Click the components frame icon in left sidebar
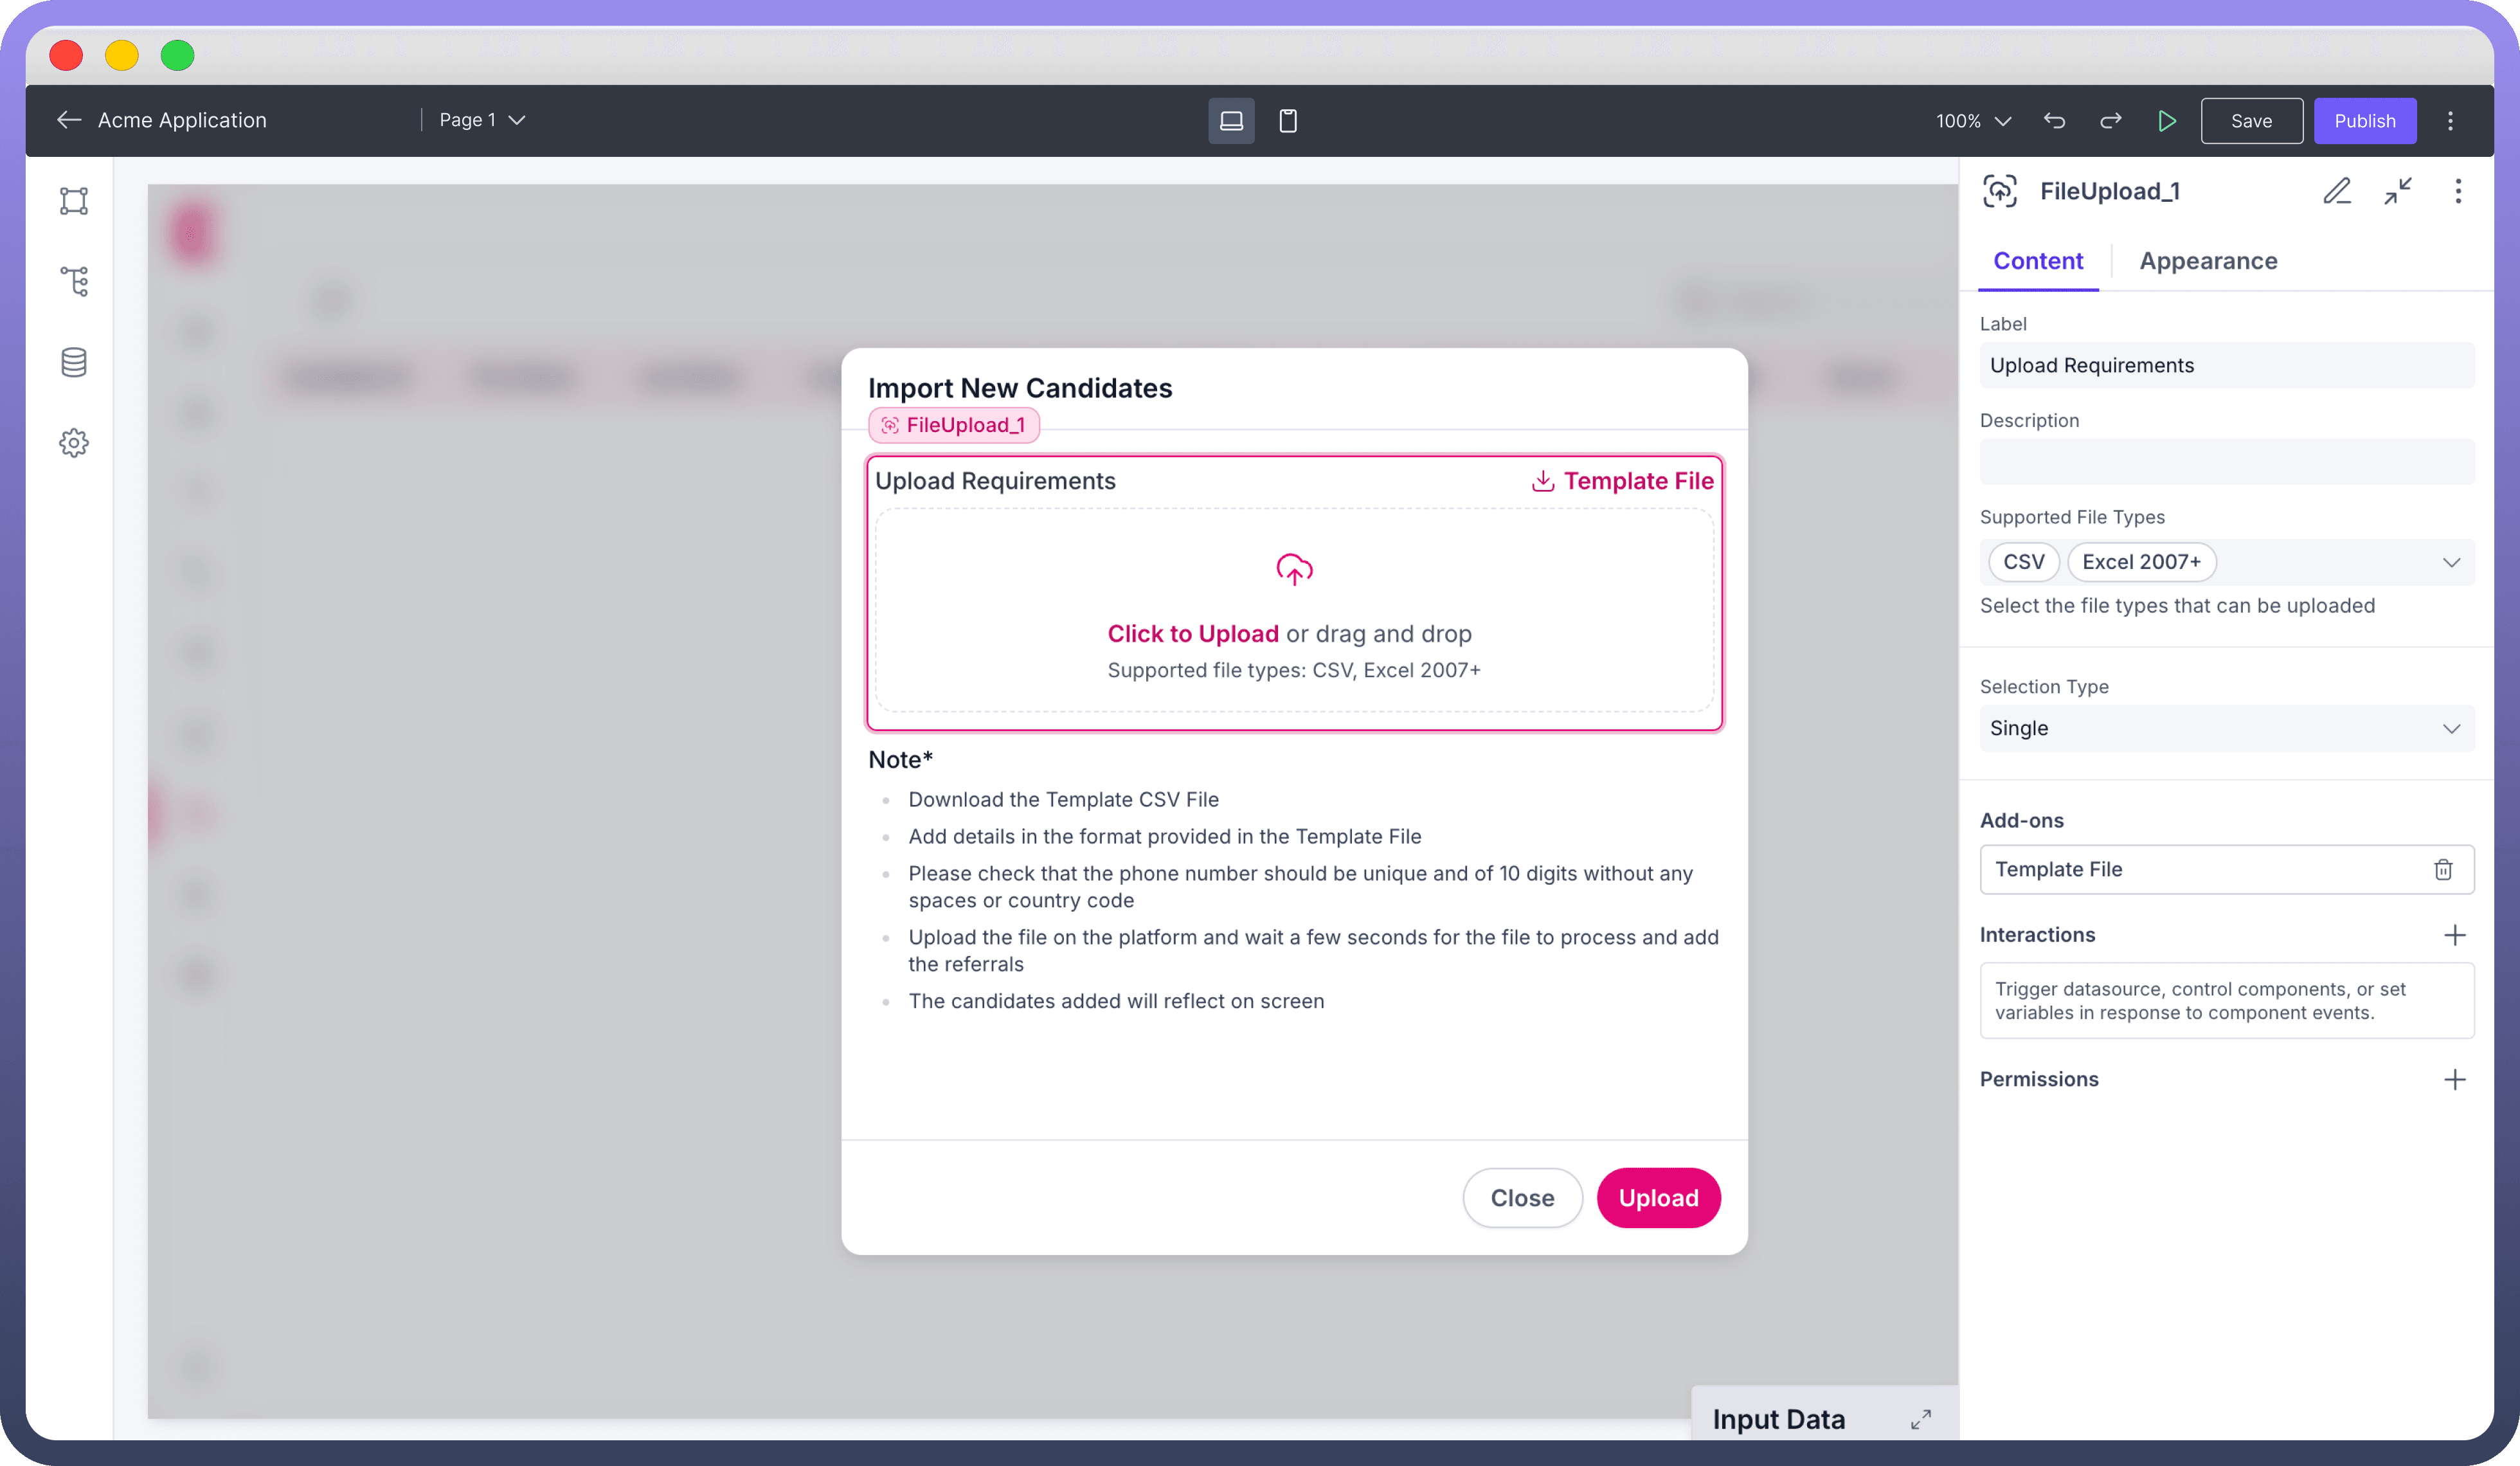Viewport: 2520px width, 1466px height. 74,201
